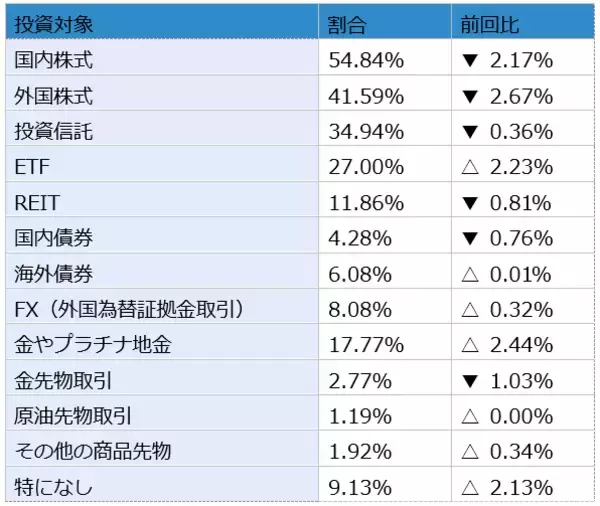Click the down triangle beside 2.67%
The width and height of the screenshot is (600, 506).
(x=470, y=96)
